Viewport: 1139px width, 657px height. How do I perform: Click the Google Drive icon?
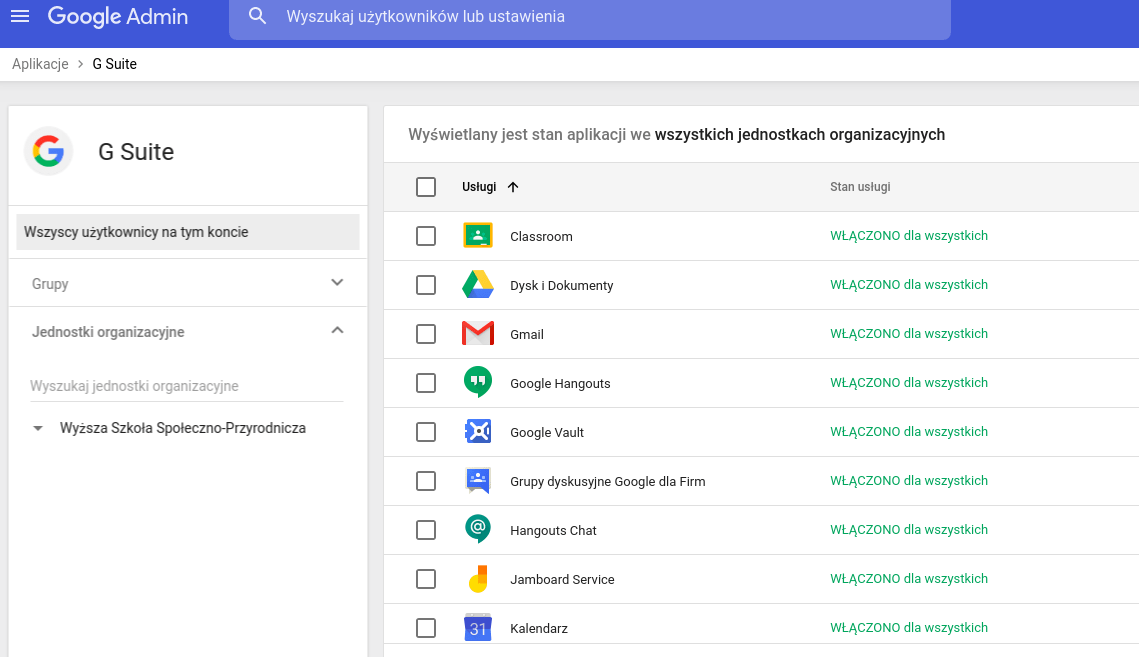[478, 285]
